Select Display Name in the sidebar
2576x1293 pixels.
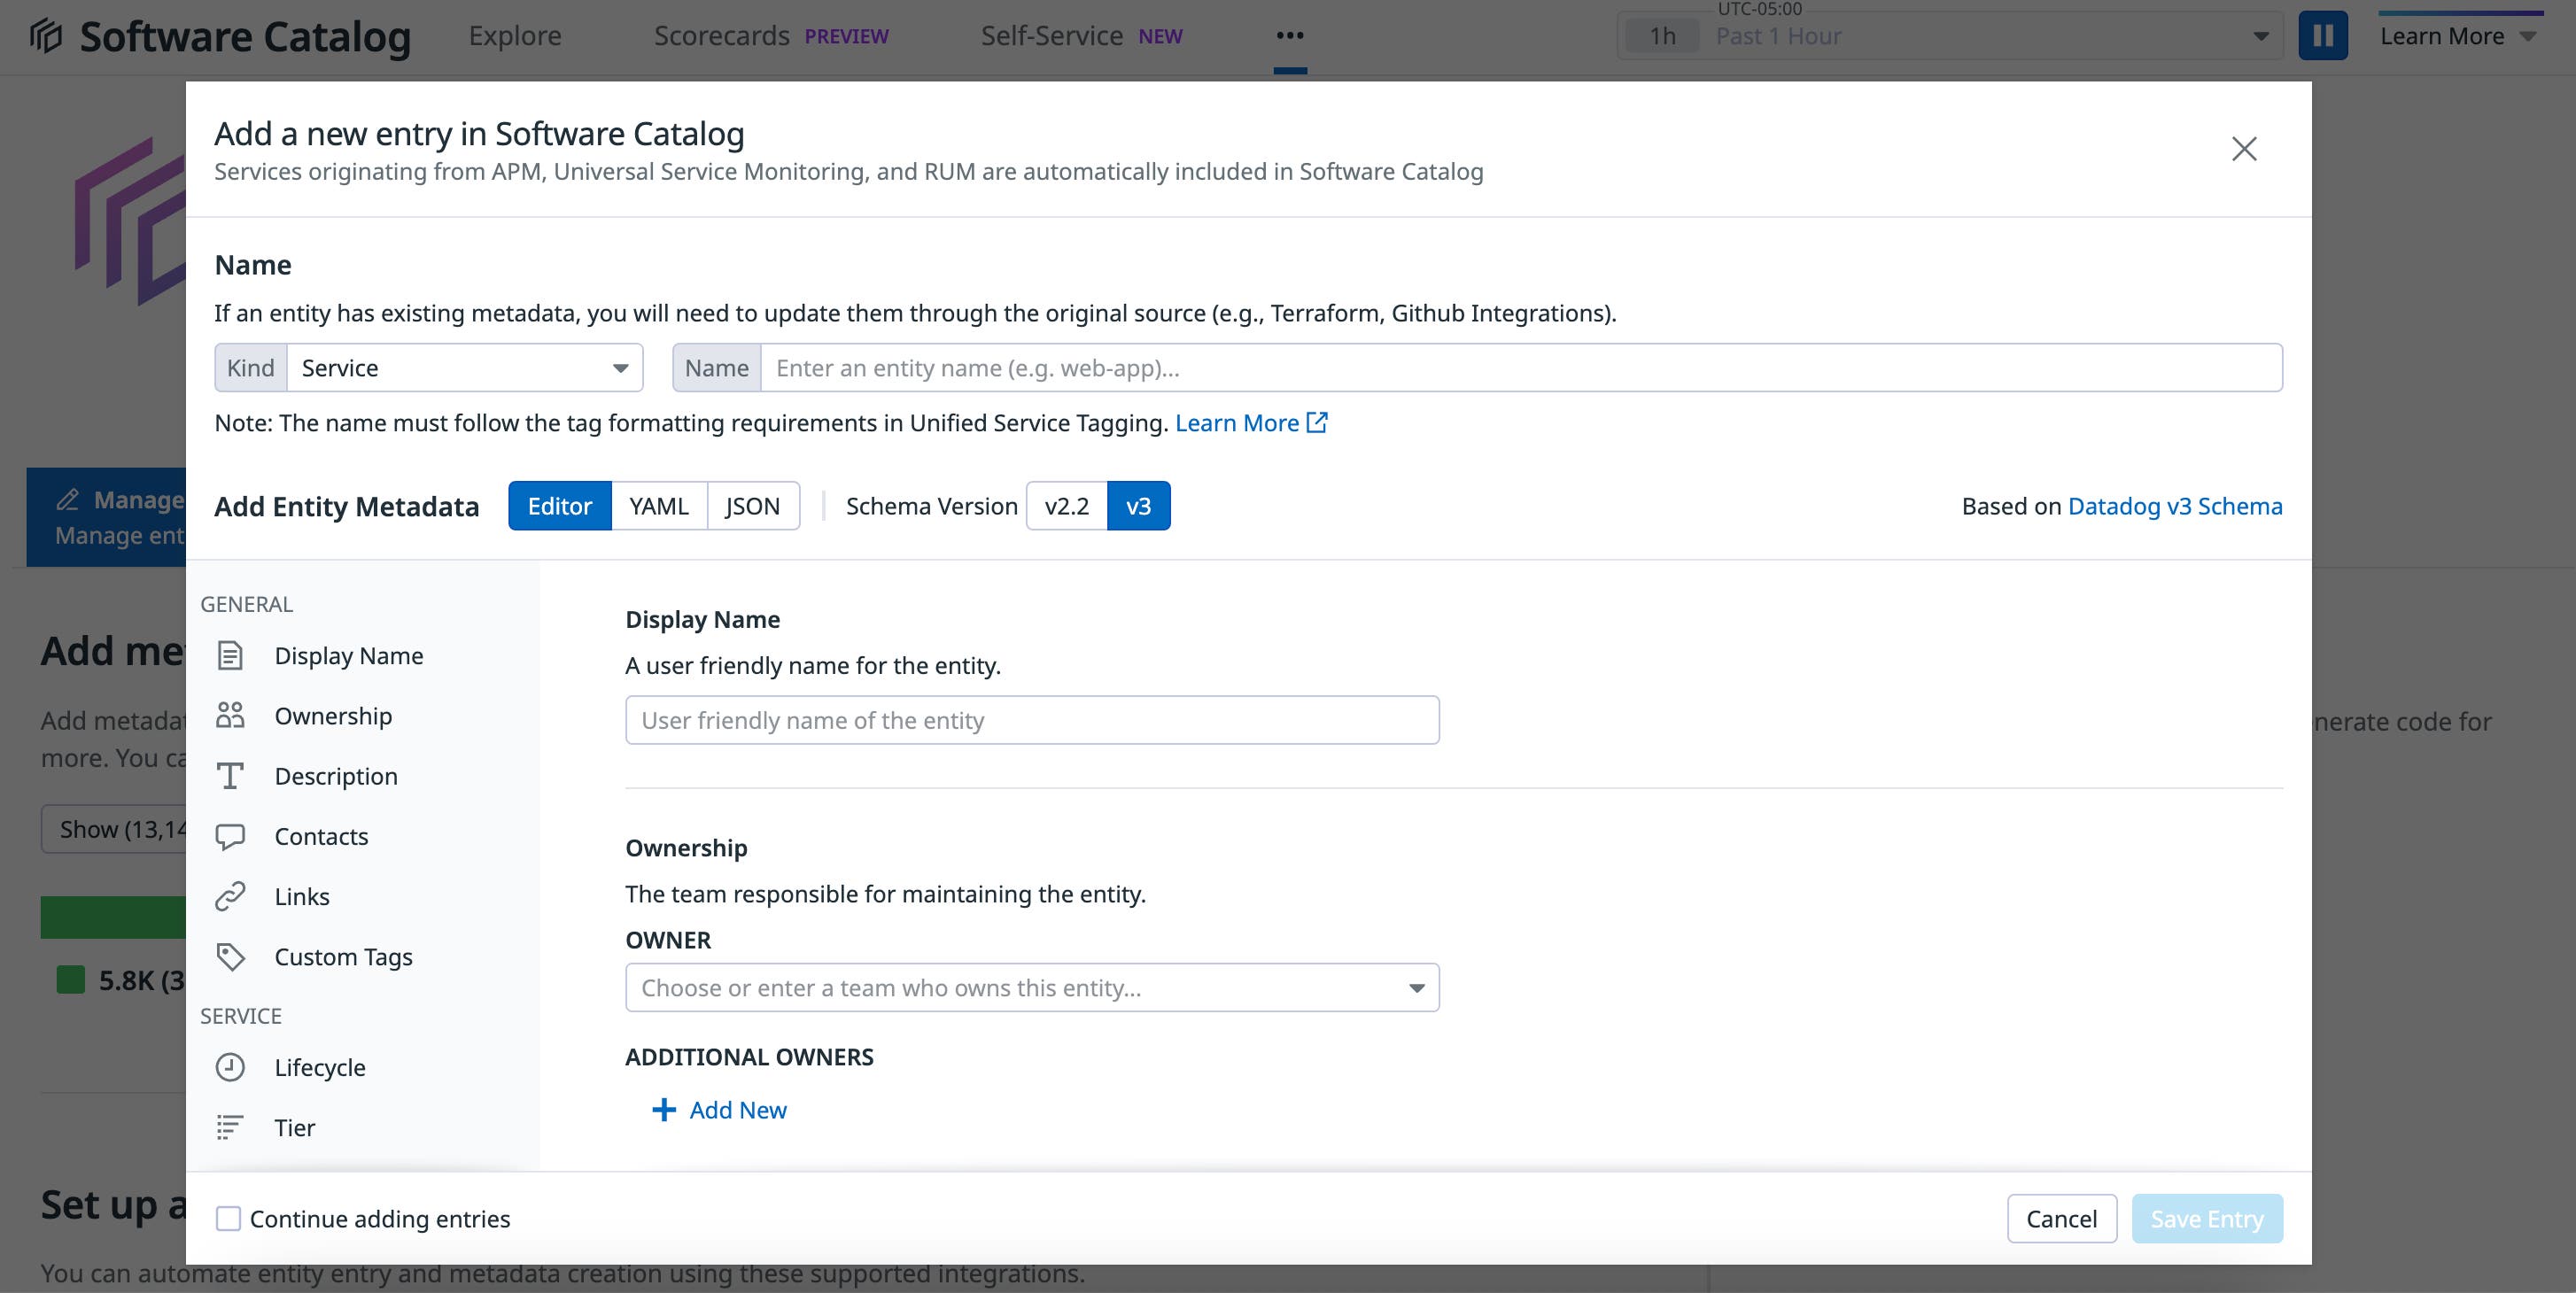tap(348, 655)
